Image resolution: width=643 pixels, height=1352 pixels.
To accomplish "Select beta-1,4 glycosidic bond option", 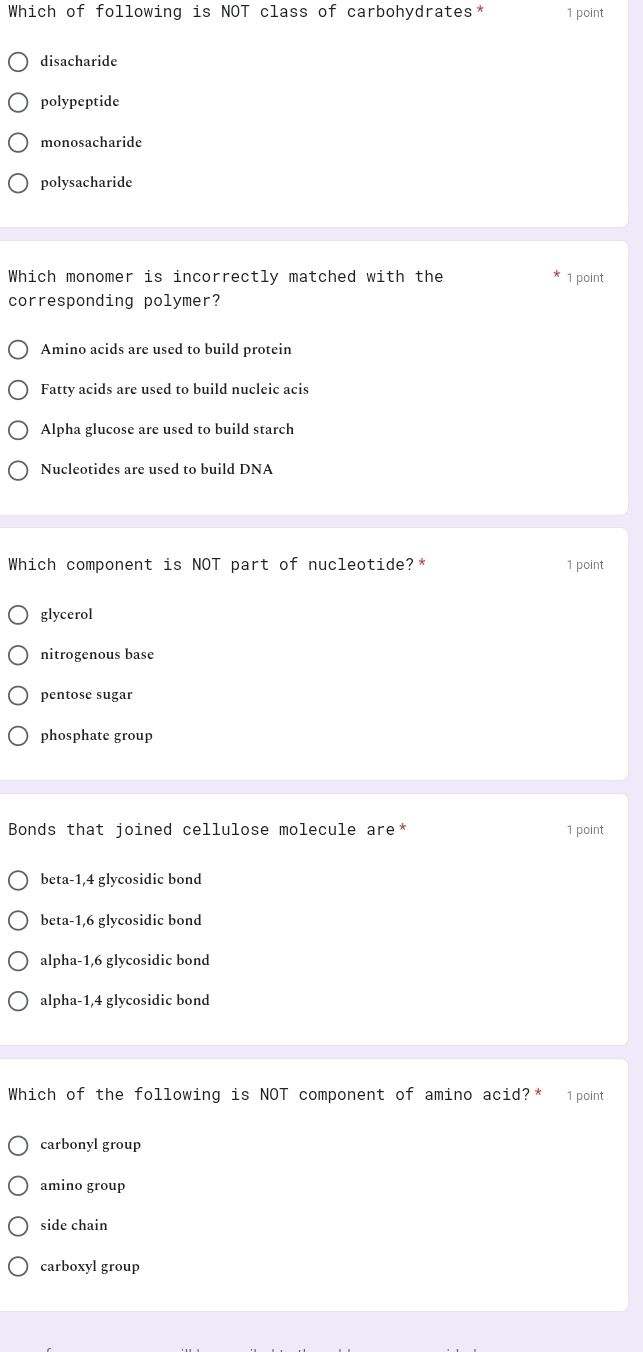I will coord(18,880).
